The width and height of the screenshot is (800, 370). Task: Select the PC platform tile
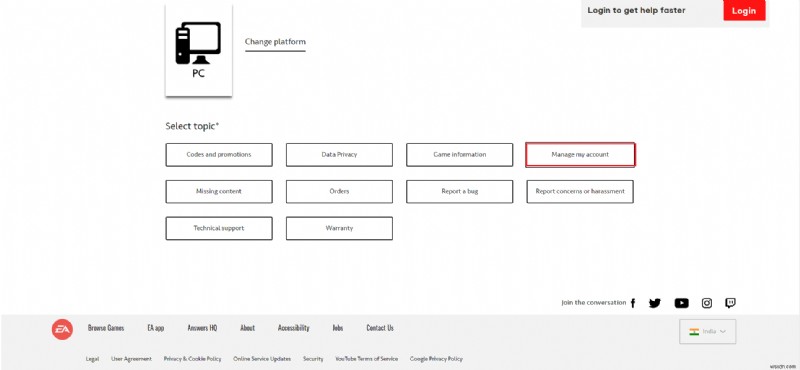click(198, 50)
